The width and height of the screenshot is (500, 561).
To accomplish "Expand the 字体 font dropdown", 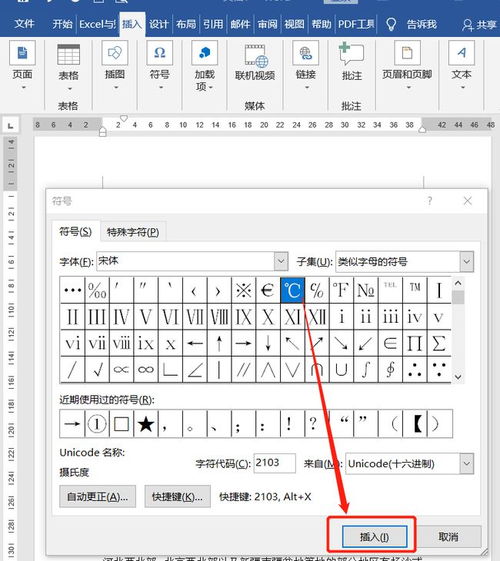I will click(x=281, y=261).
